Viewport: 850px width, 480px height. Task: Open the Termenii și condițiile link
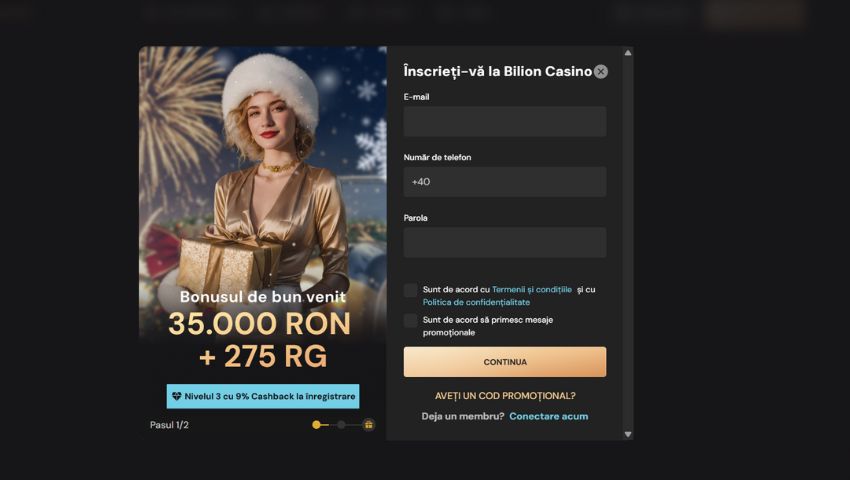[x=532, y=290]
